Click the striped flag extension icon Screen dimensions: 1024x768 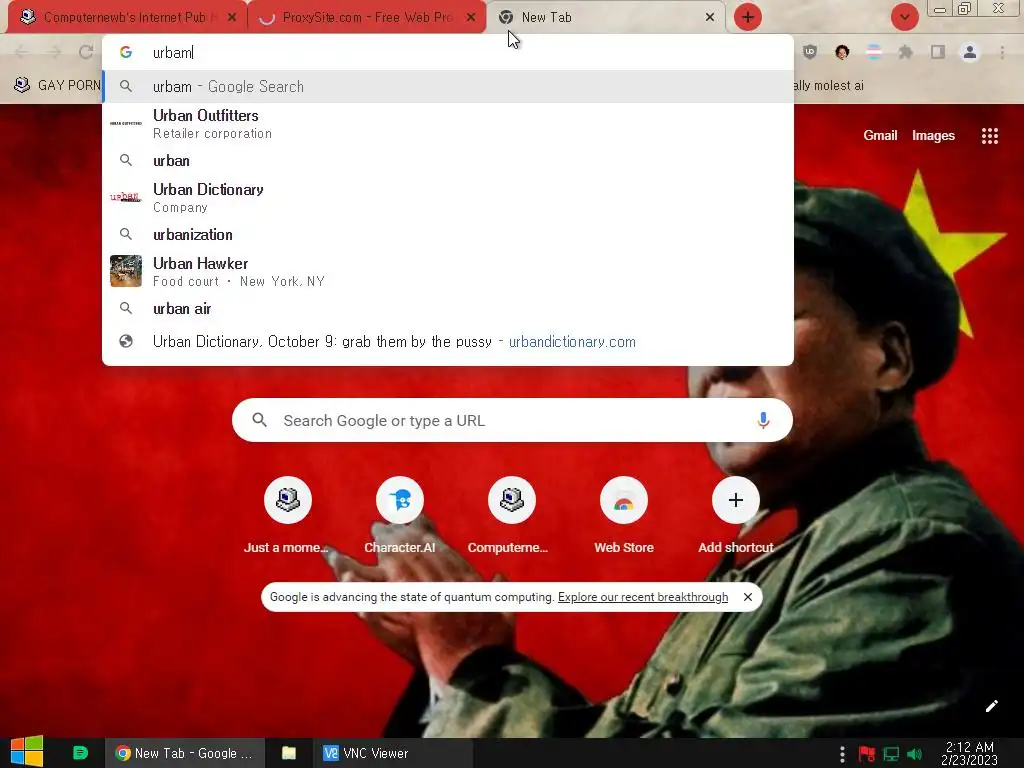click(x=874, y=52)
